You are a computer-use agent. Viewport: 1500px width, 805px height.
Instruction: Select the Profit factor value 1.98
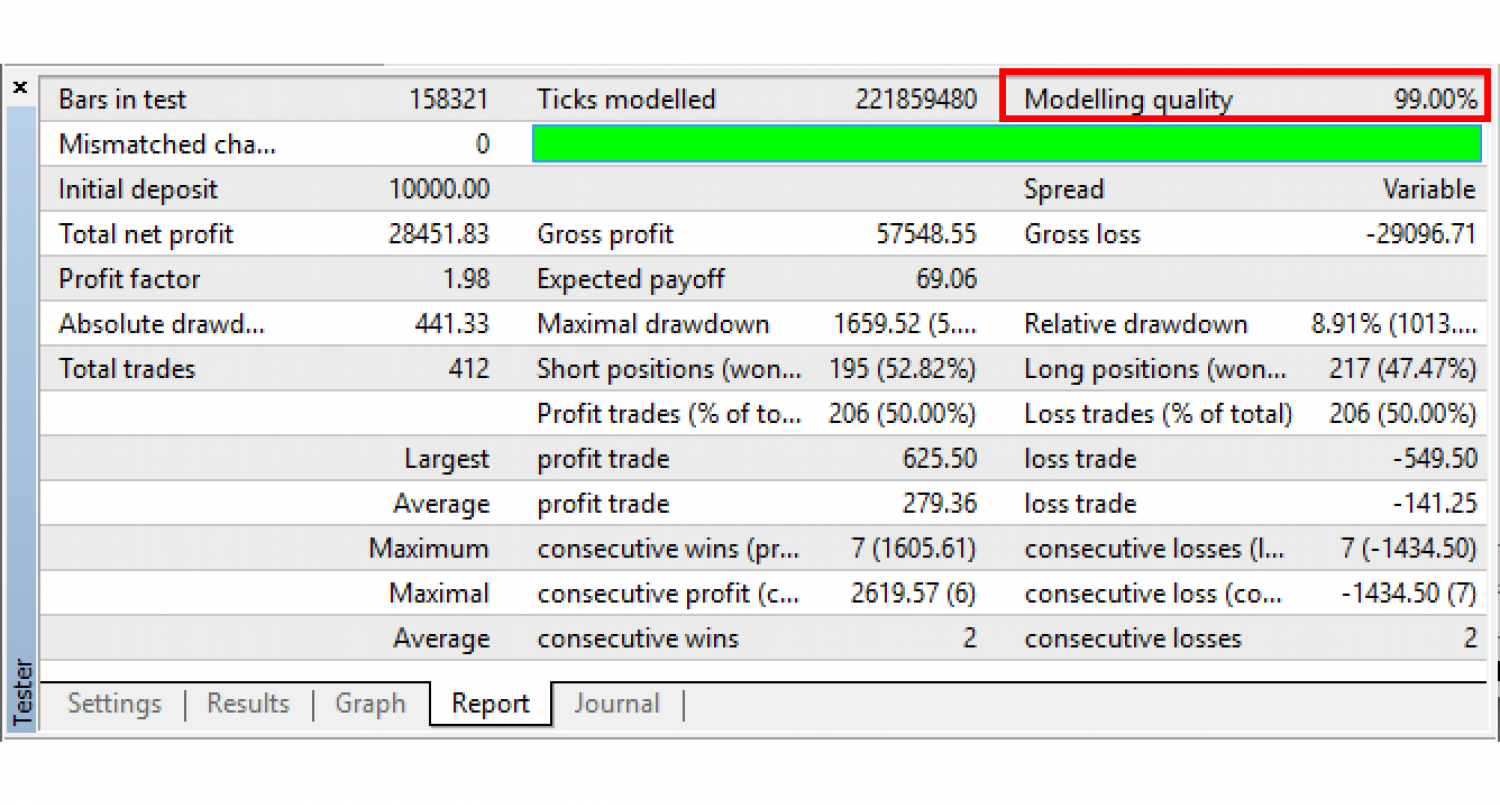pyautogui.click(x=470, y=279)
